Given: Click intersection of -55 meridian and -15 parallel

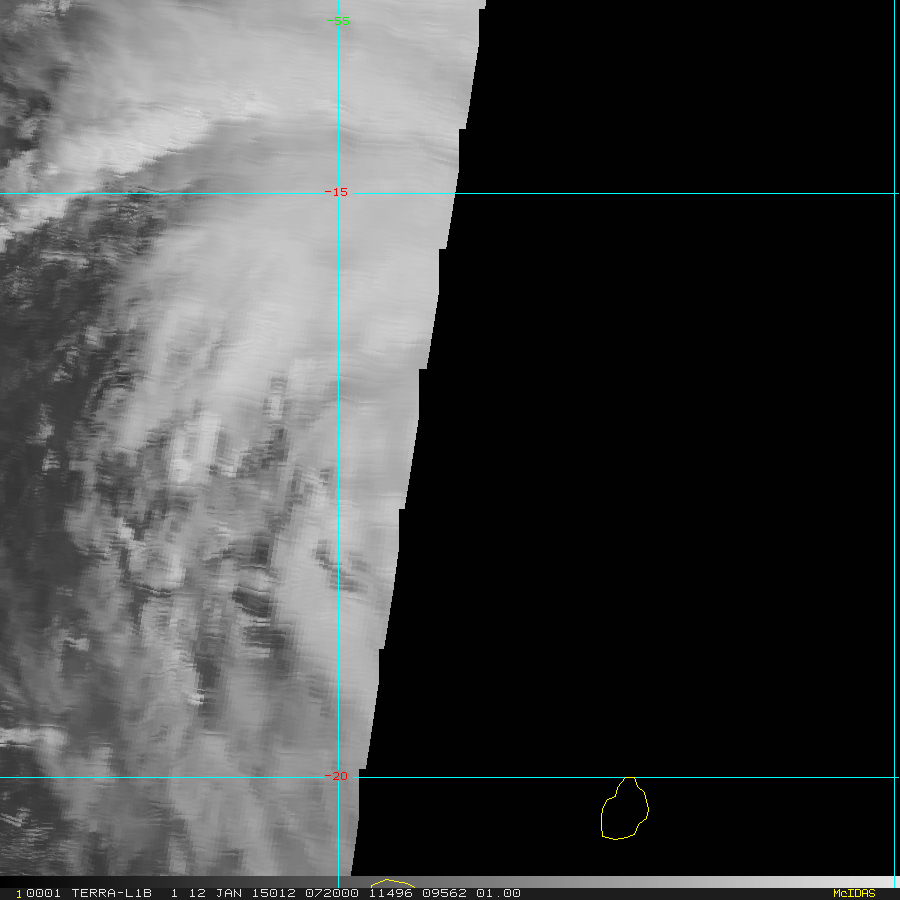Looking at the screenshot, I should click(x=338, y=193).
